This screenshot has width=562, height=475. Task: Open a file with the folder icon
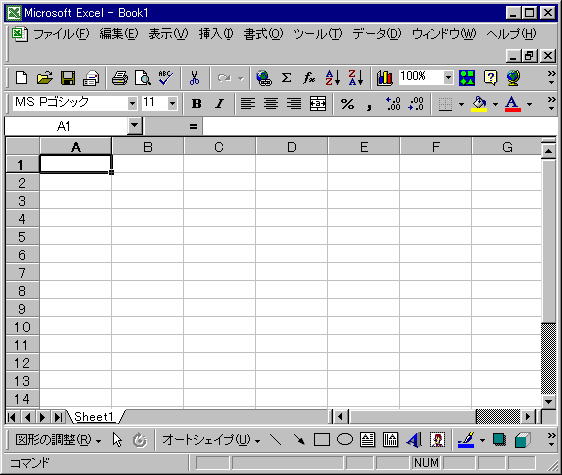44,78
